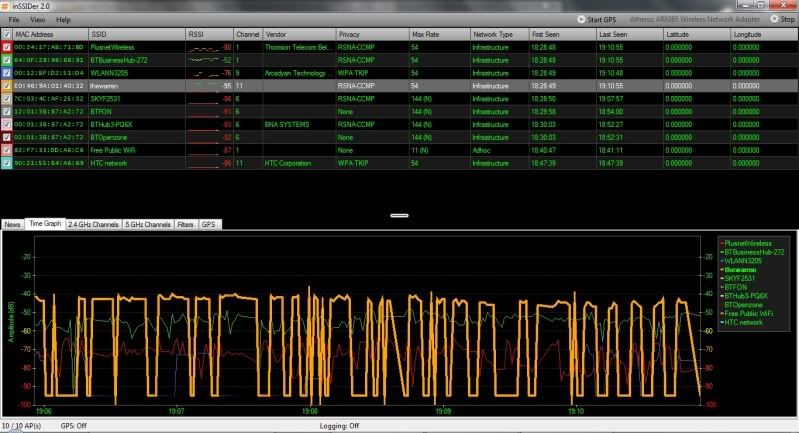Select the thewarren SSID cell
This screenshot has height=433, width=799.
coord(137,86)
